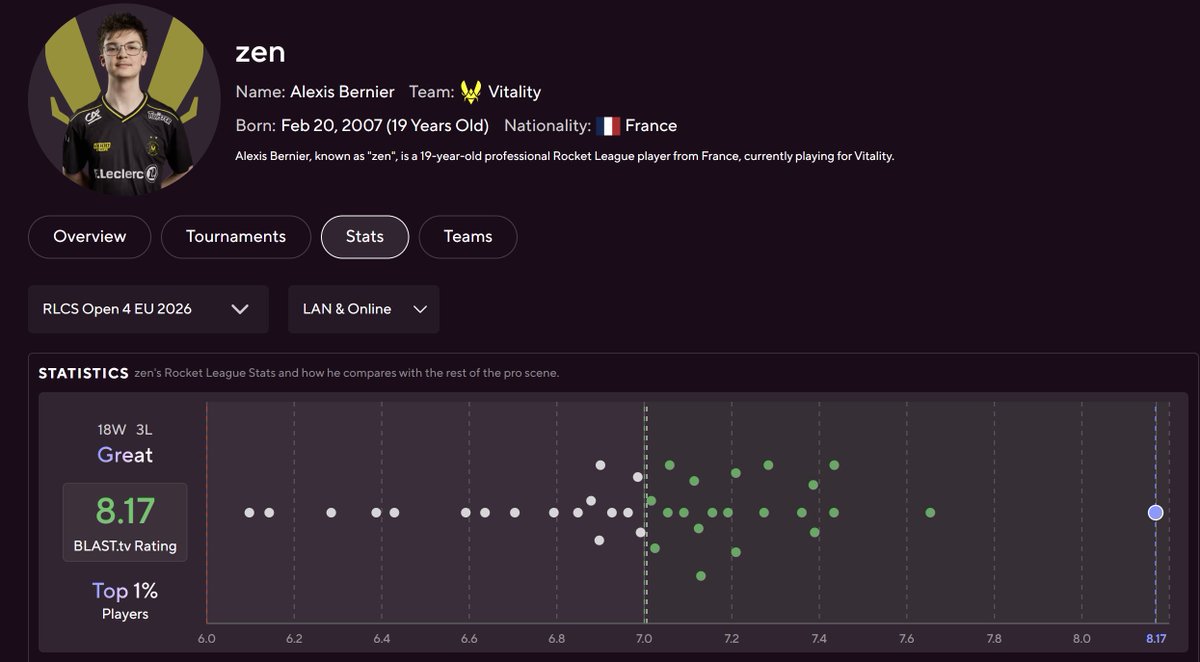
Task: Open the Teams tab
Action: point(468,237)
